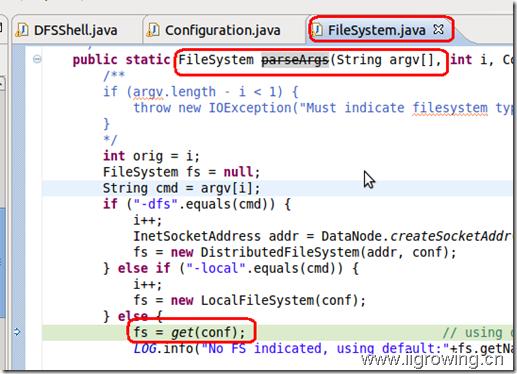Click the Java file icon on DFSShell.java tab

click(x=22, y=30)
